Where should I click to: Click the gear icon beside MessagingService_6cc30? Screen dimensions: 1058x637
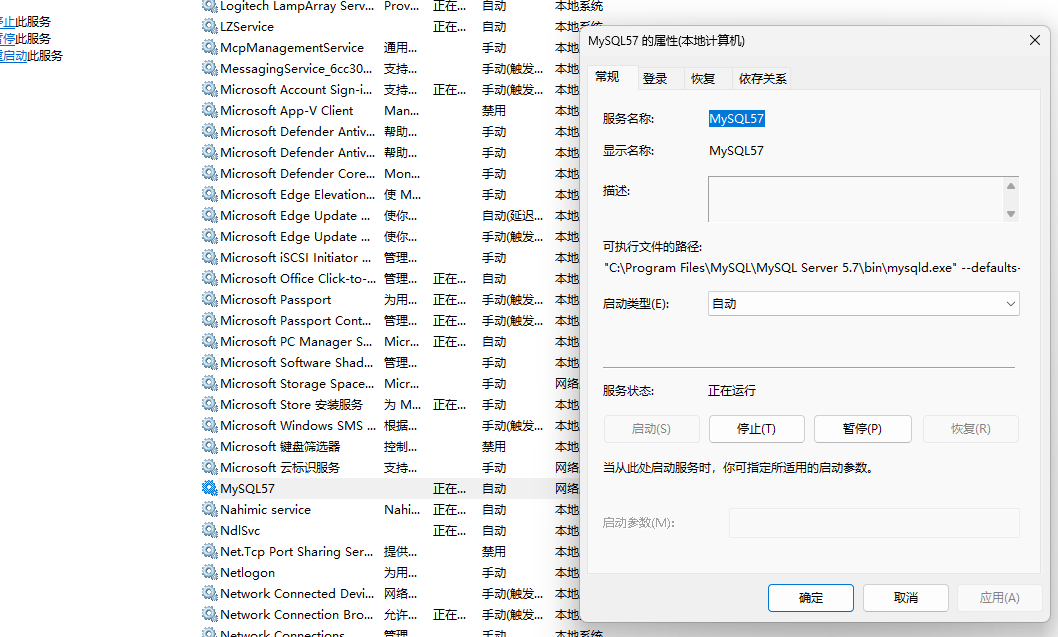(209, 68)
